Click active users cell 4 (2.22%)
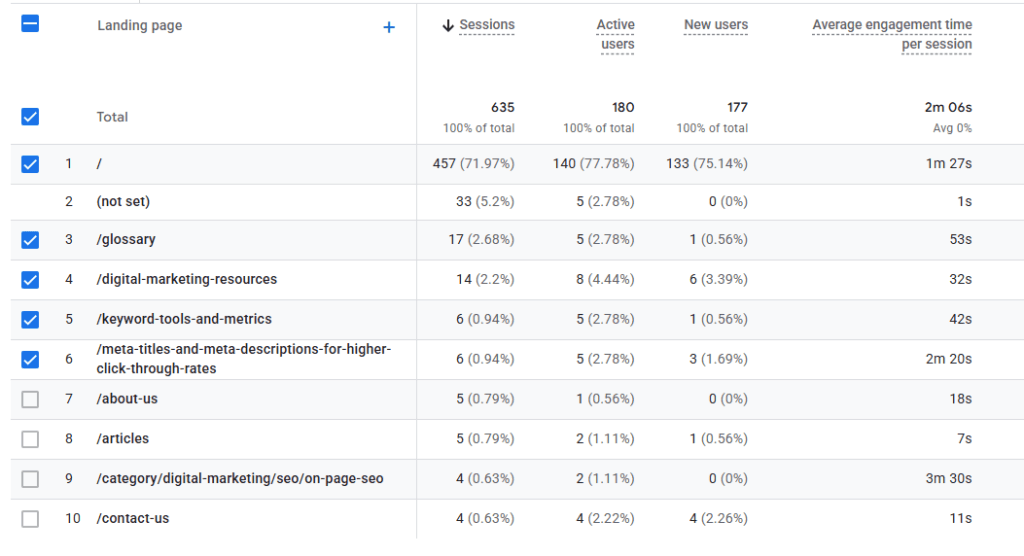The height and width of the screenshot is (556, 1024). [x=605, y=518]
